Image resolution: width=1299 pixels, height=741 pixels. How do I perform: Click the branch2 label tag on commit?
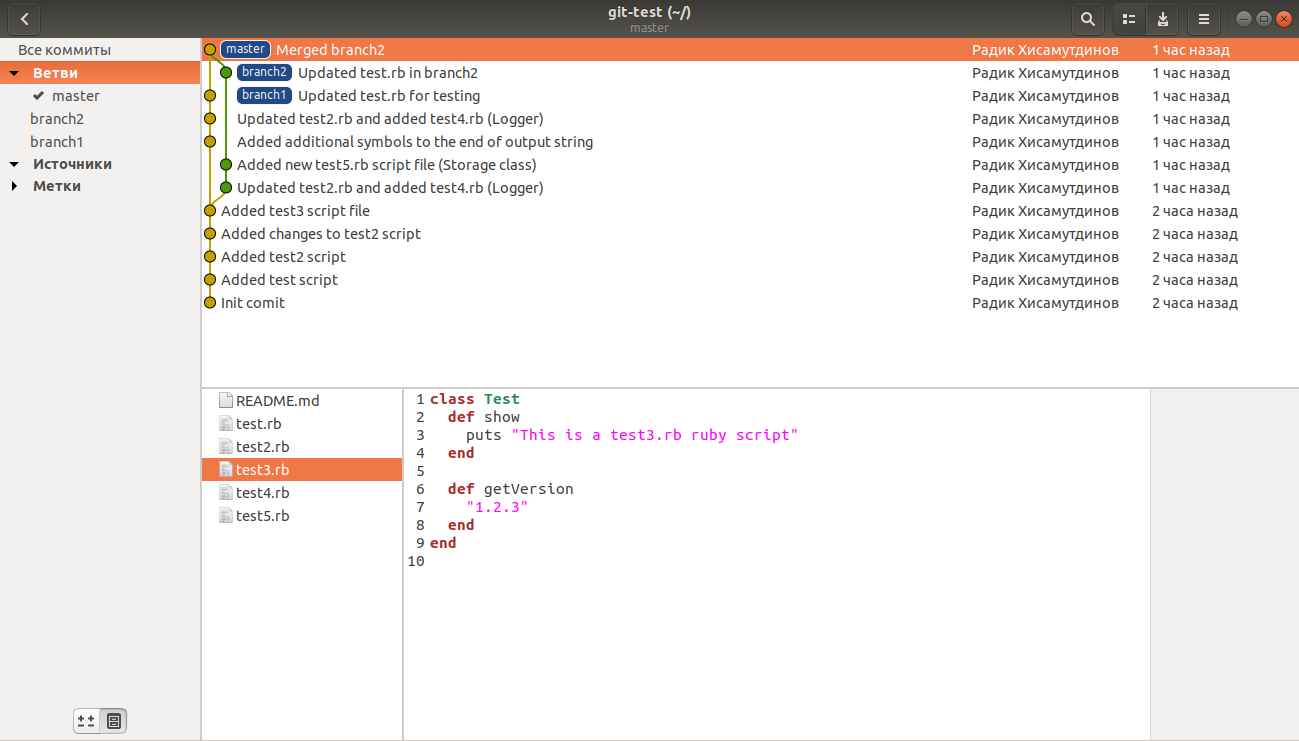pos(264,72)
